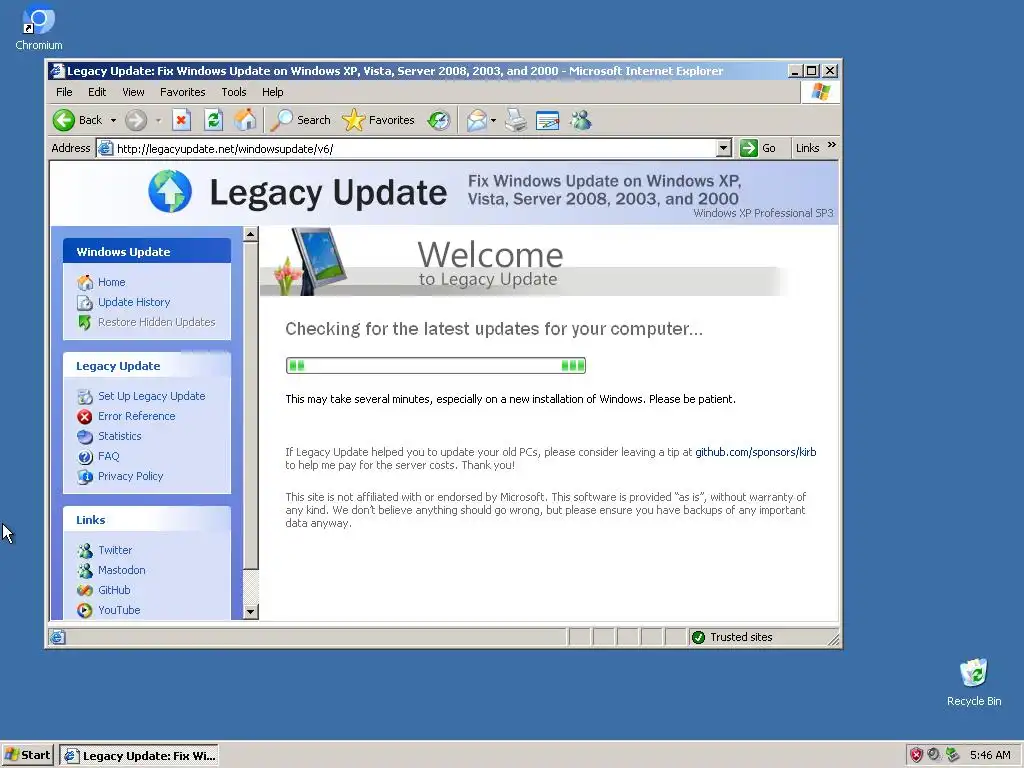The image size is (1024, 768).
Task: Click the Go button
Action: pyautogui.click(x=758, y=148)
